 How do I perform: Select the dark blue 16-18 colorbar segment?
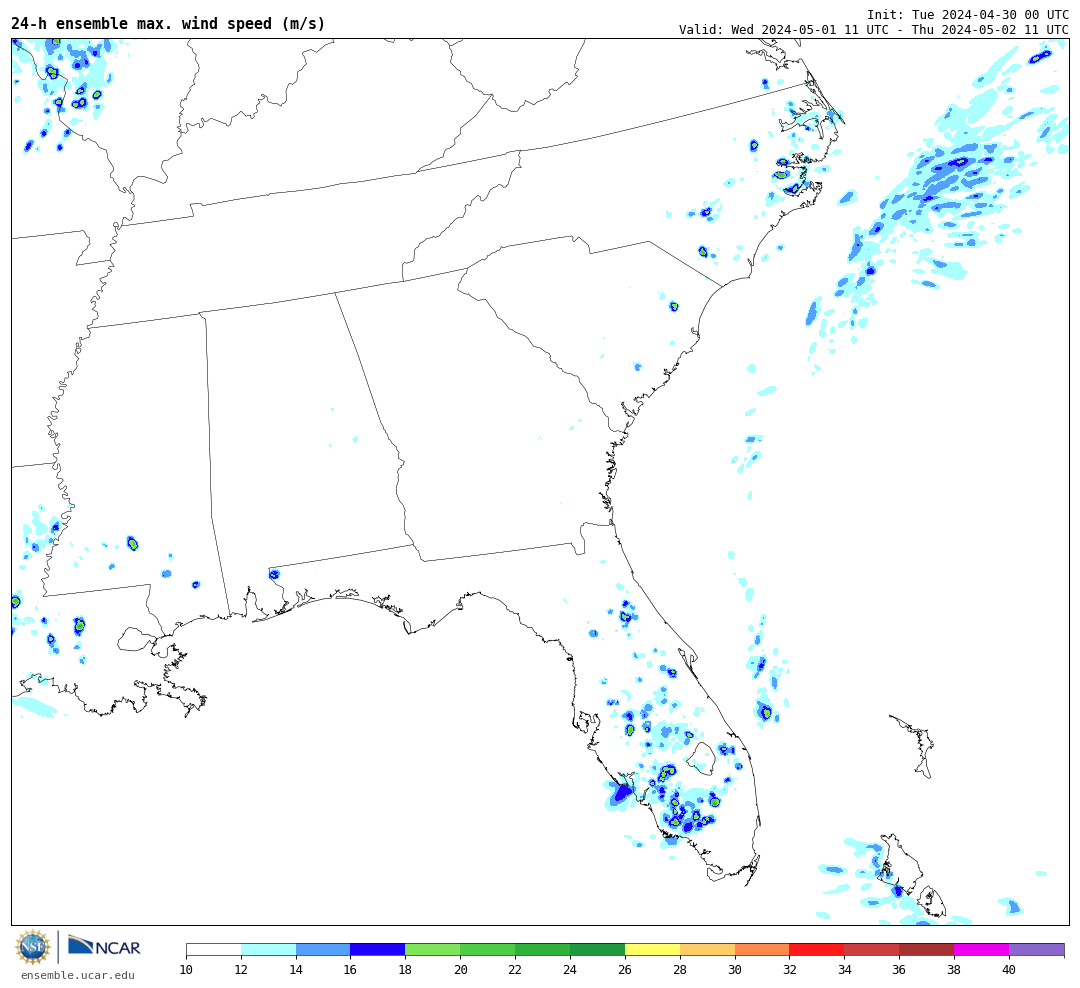click(x=378, y=950)
